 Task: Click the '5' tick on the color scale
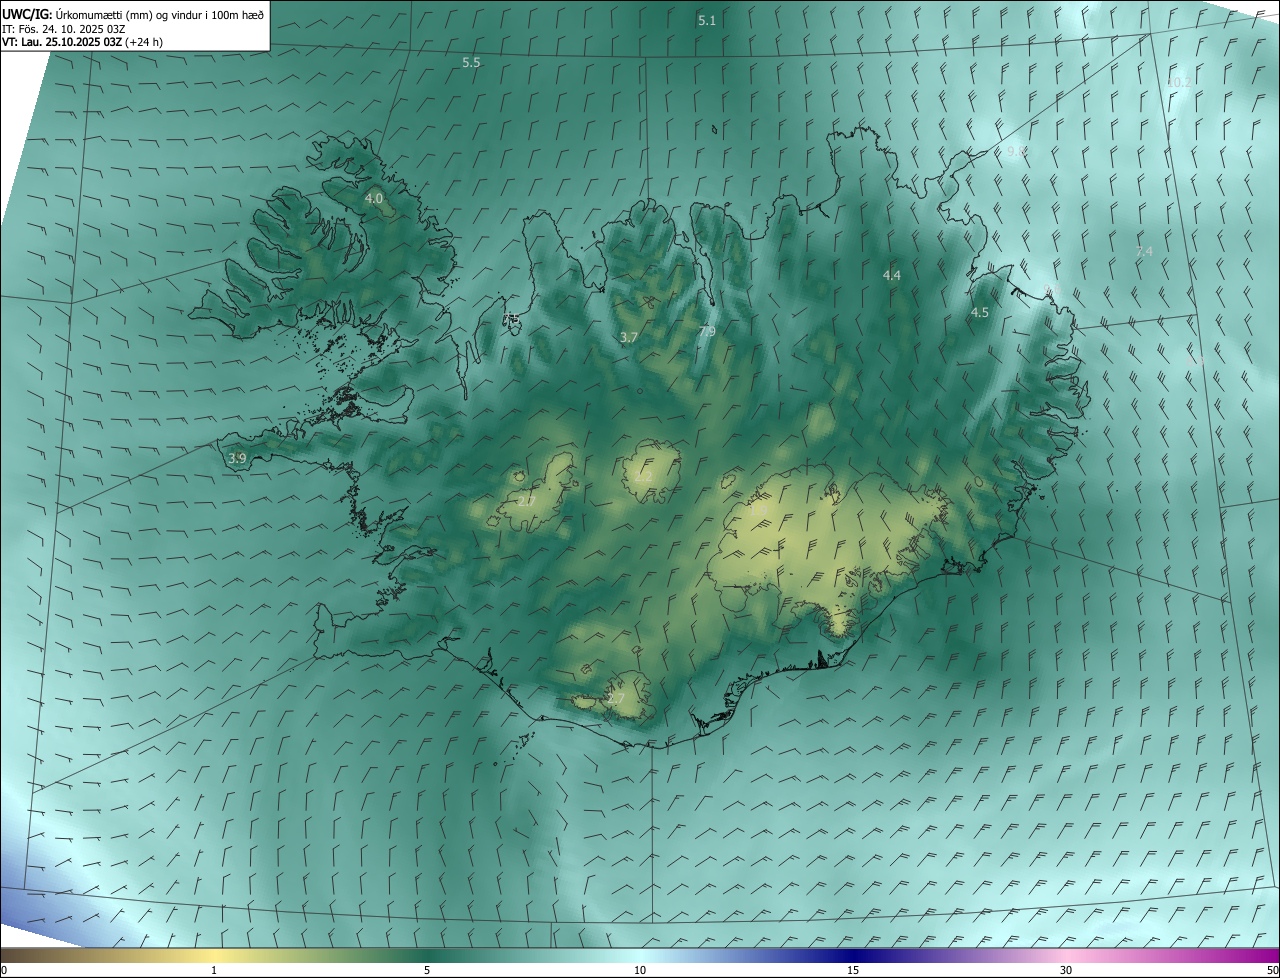(x=427, y=970)
